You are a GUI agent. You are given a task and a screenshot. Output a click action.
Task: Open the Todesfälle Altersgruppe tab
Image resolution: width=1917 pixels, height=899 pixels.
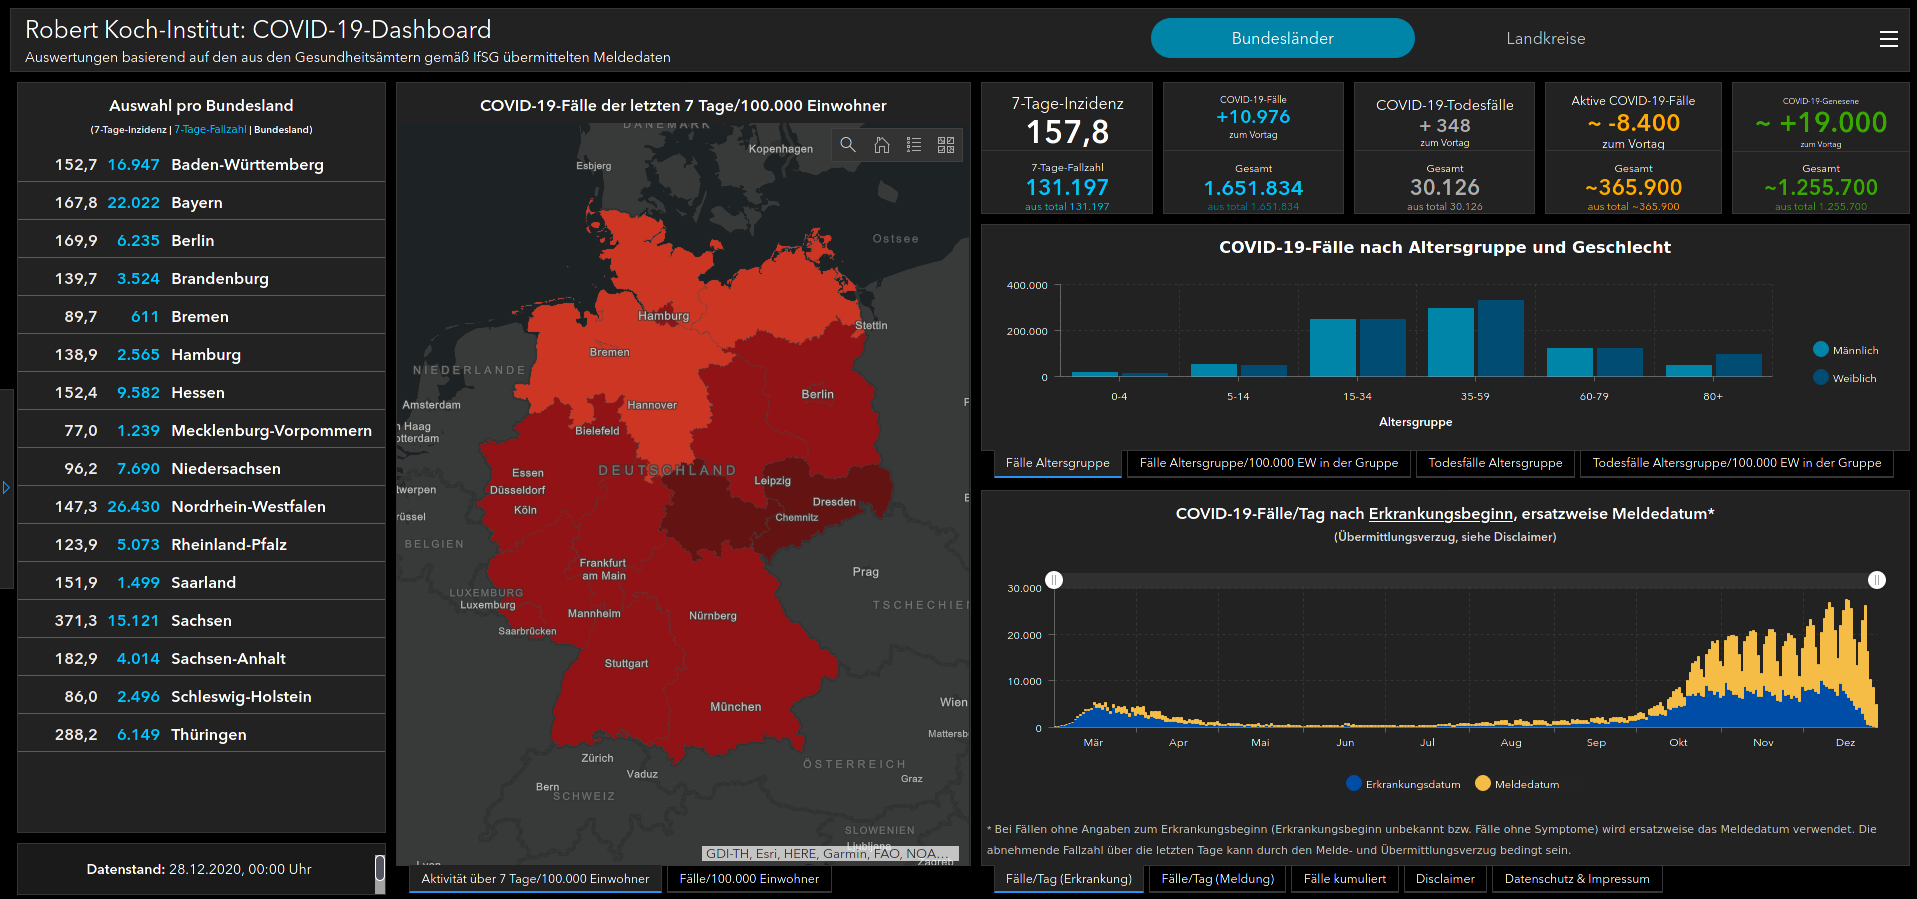pos(1495,463)
